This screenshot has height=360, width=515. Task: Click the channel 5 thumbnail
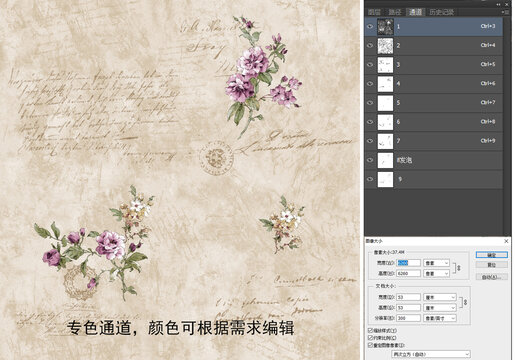click(385, 103)
